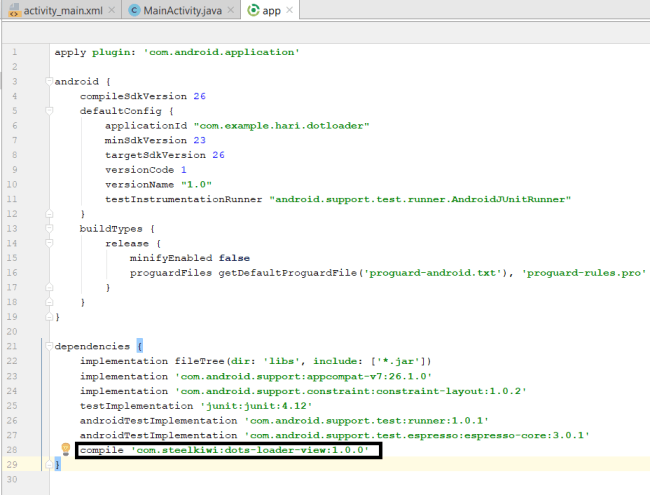Click targetSdkVersion value 26
Screen dimensions: 650x495
(x=218, y=155)
